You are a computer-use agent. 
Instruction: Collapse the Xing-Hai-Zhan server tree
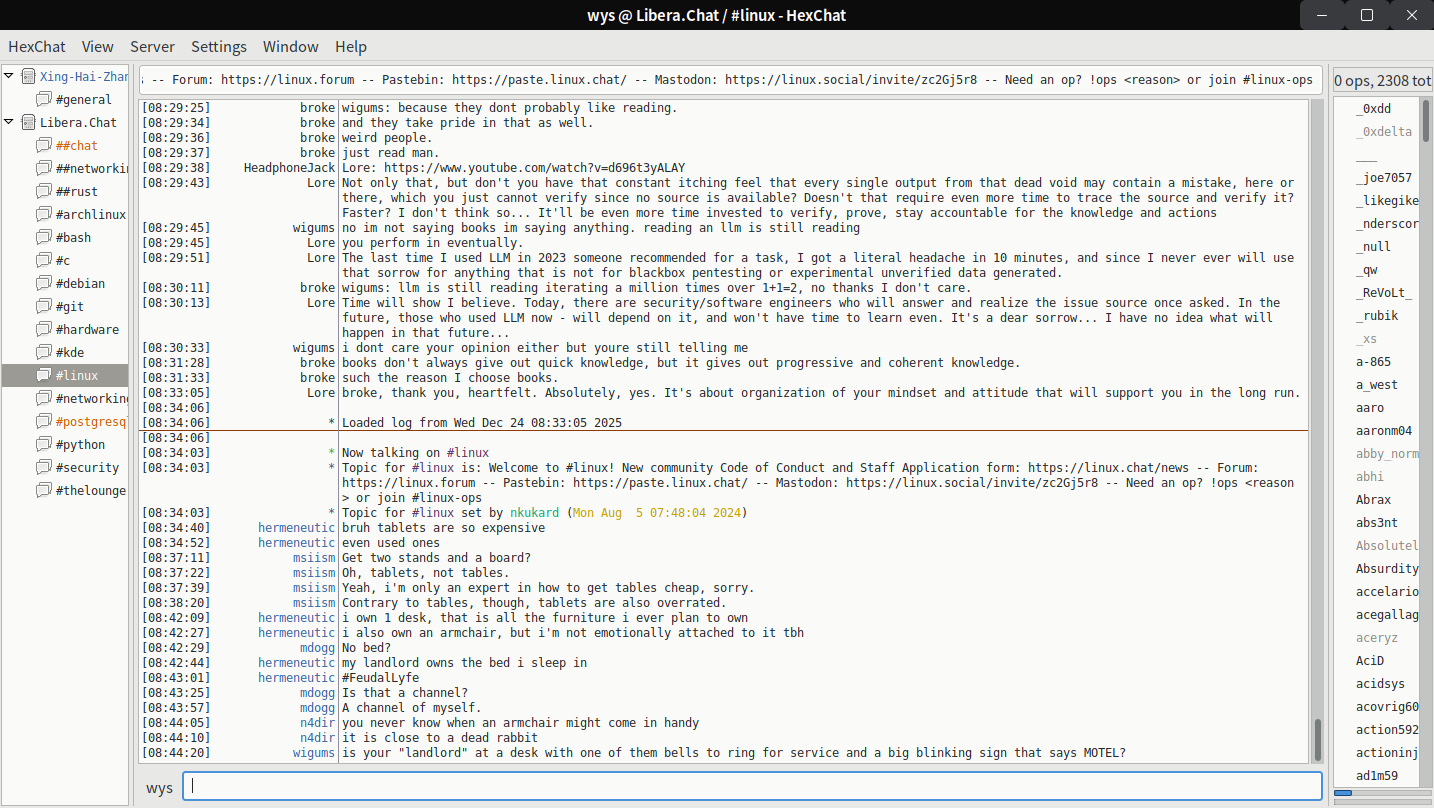tap(9, 76)
